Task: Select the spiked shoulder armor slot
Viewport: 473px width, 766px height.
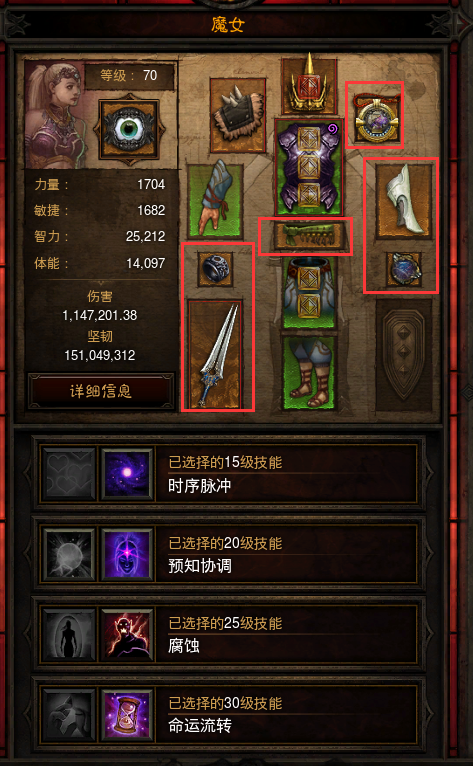Action: pyautogui.click(x=238, y=115)
